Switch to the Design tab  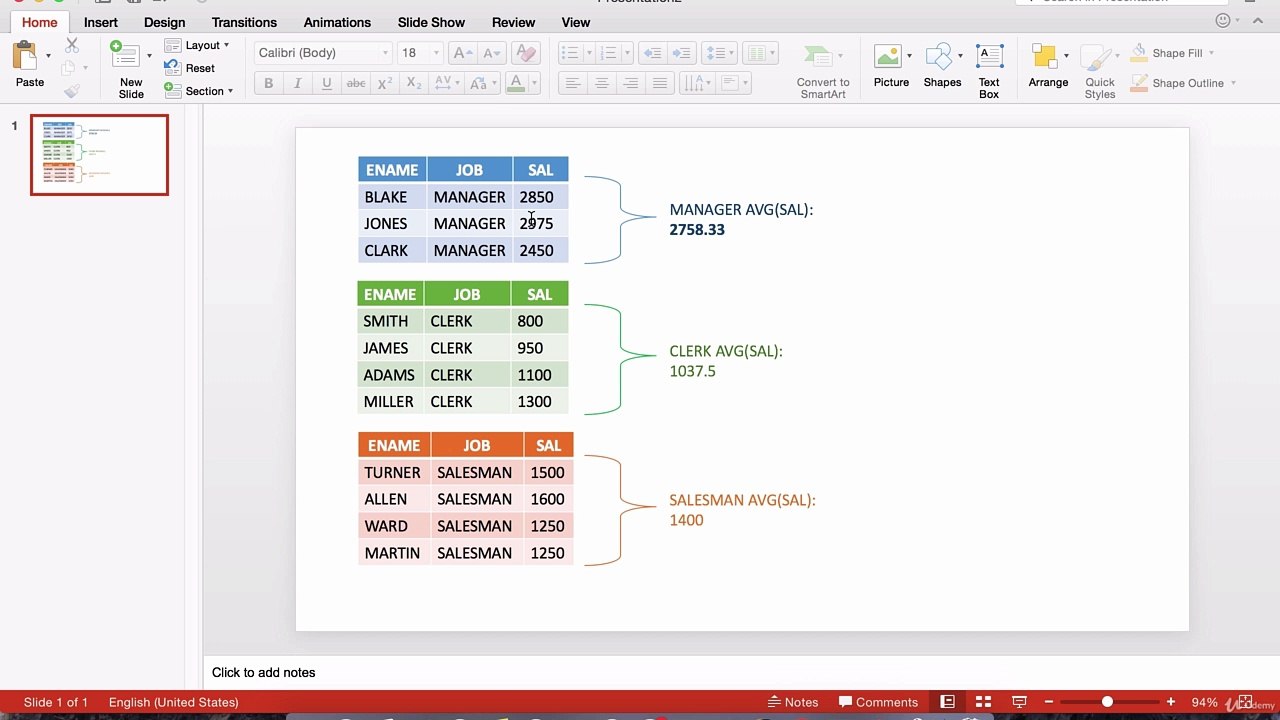164,22
